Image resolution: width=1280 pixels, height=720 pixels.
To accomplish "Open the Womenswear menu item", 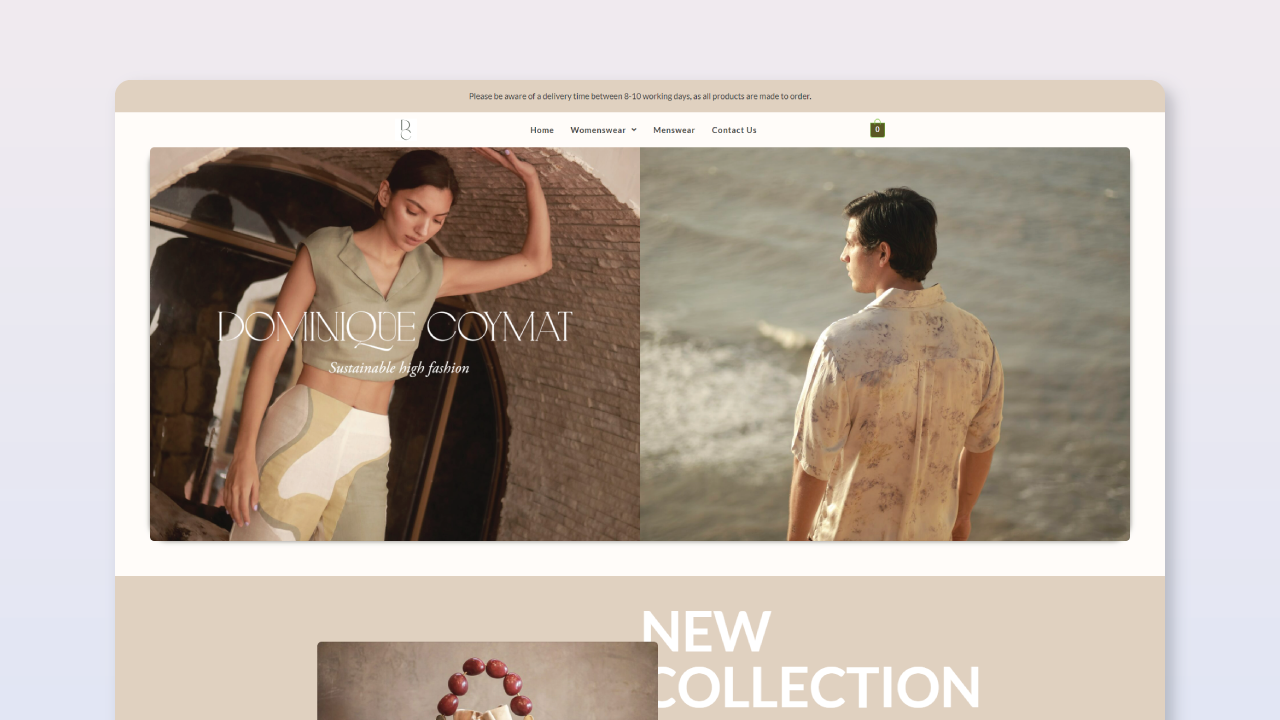I will (x=598, y=130).
